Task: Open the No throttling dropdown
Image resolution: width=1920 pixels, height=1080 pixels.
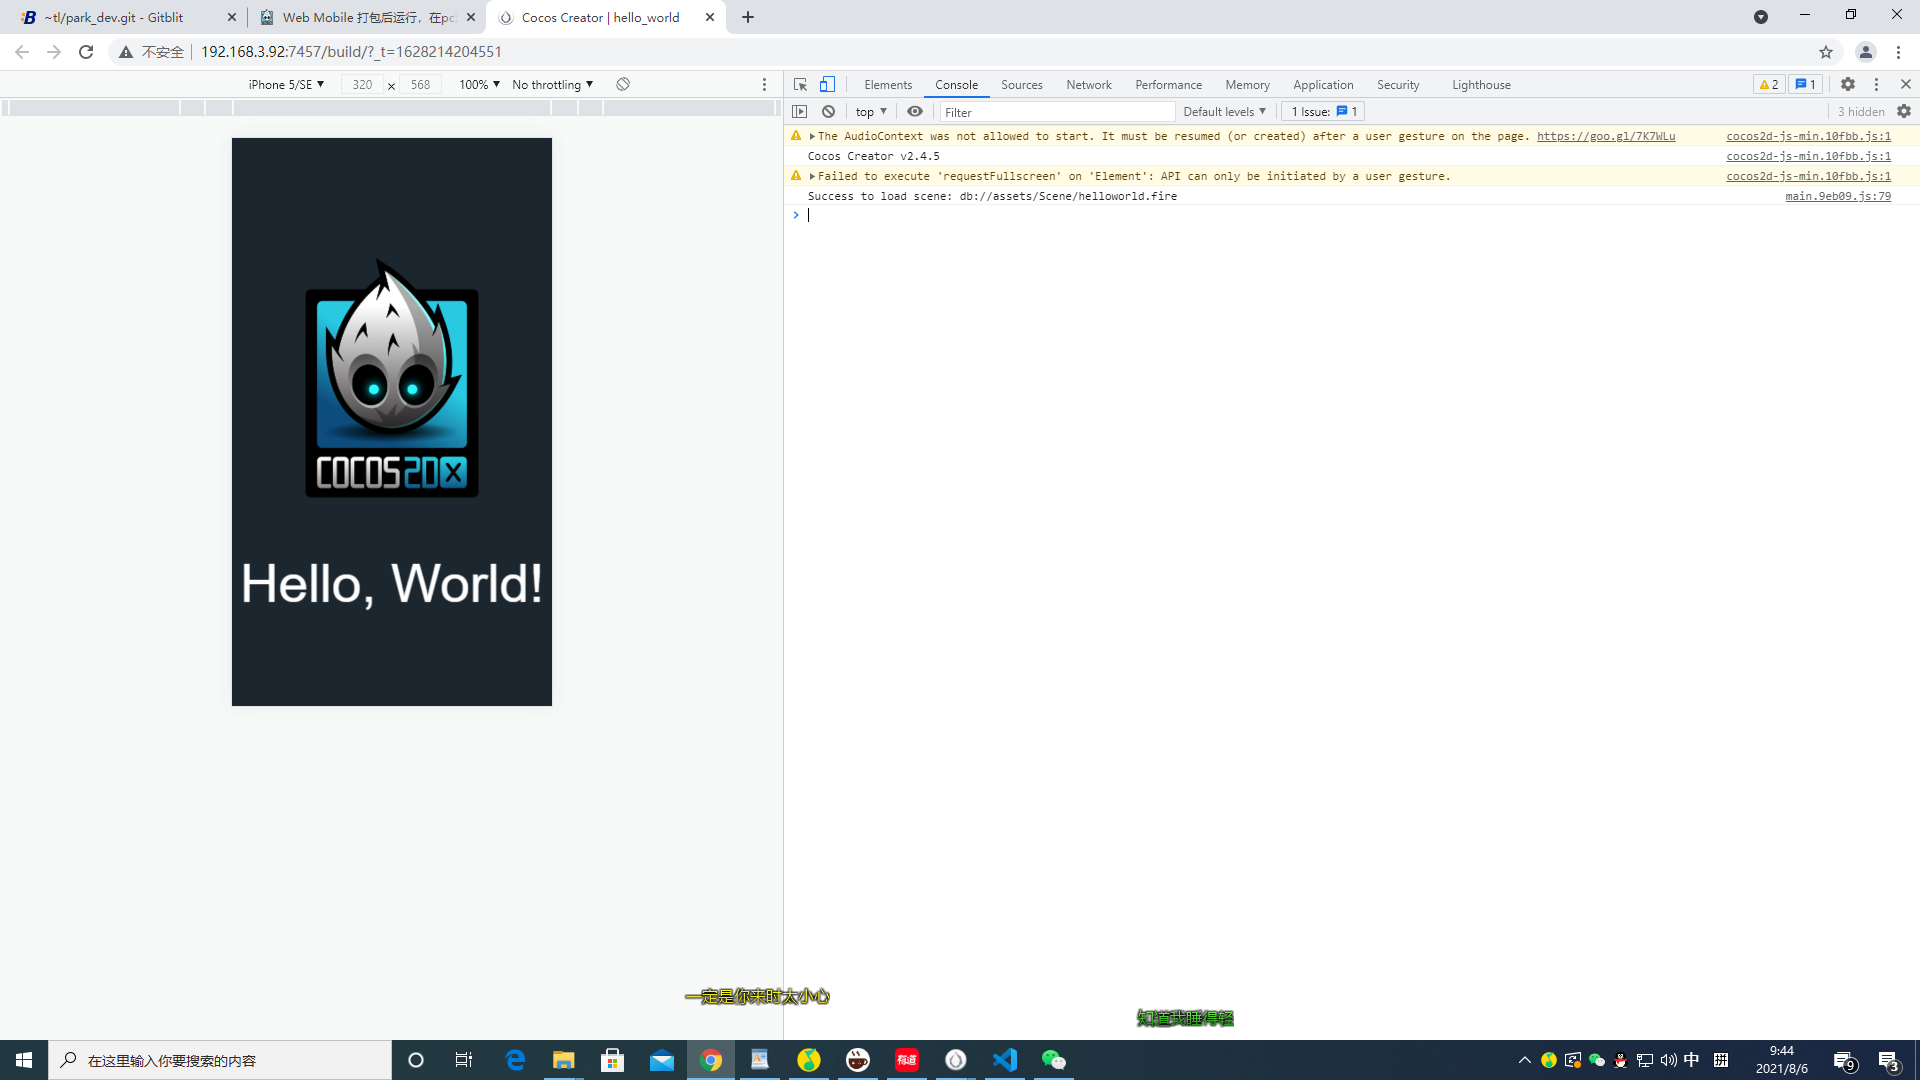Action: tap(552, 85)
